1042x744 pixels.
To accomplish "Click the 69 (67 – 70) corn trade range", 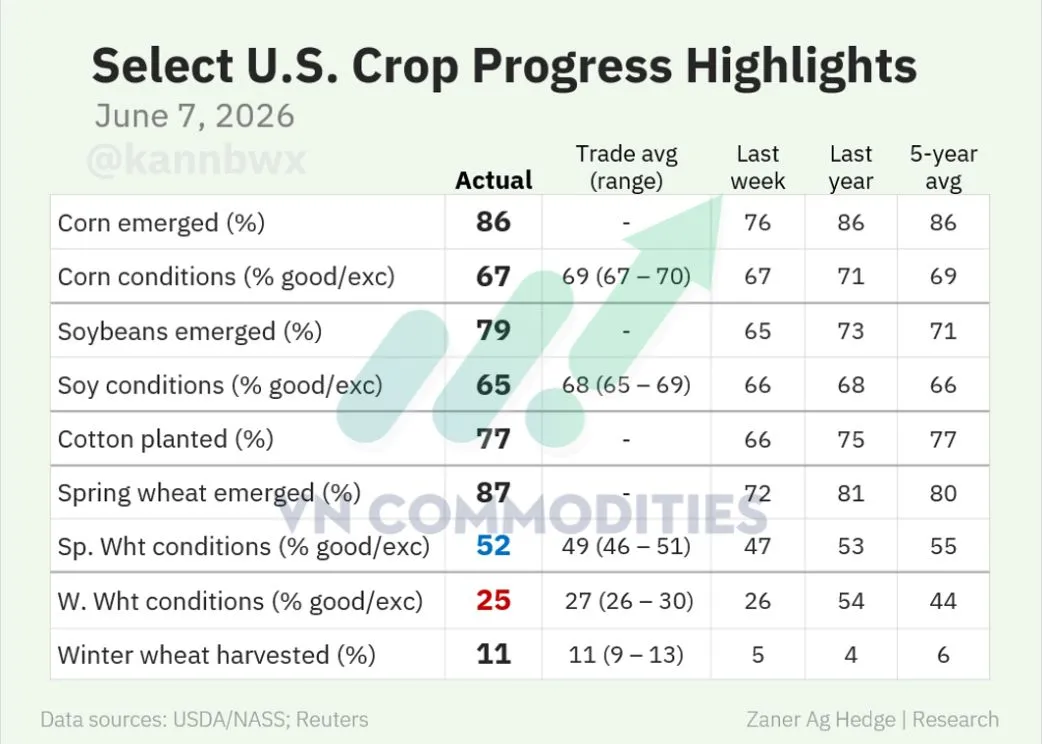I will [x=626, y=276].
